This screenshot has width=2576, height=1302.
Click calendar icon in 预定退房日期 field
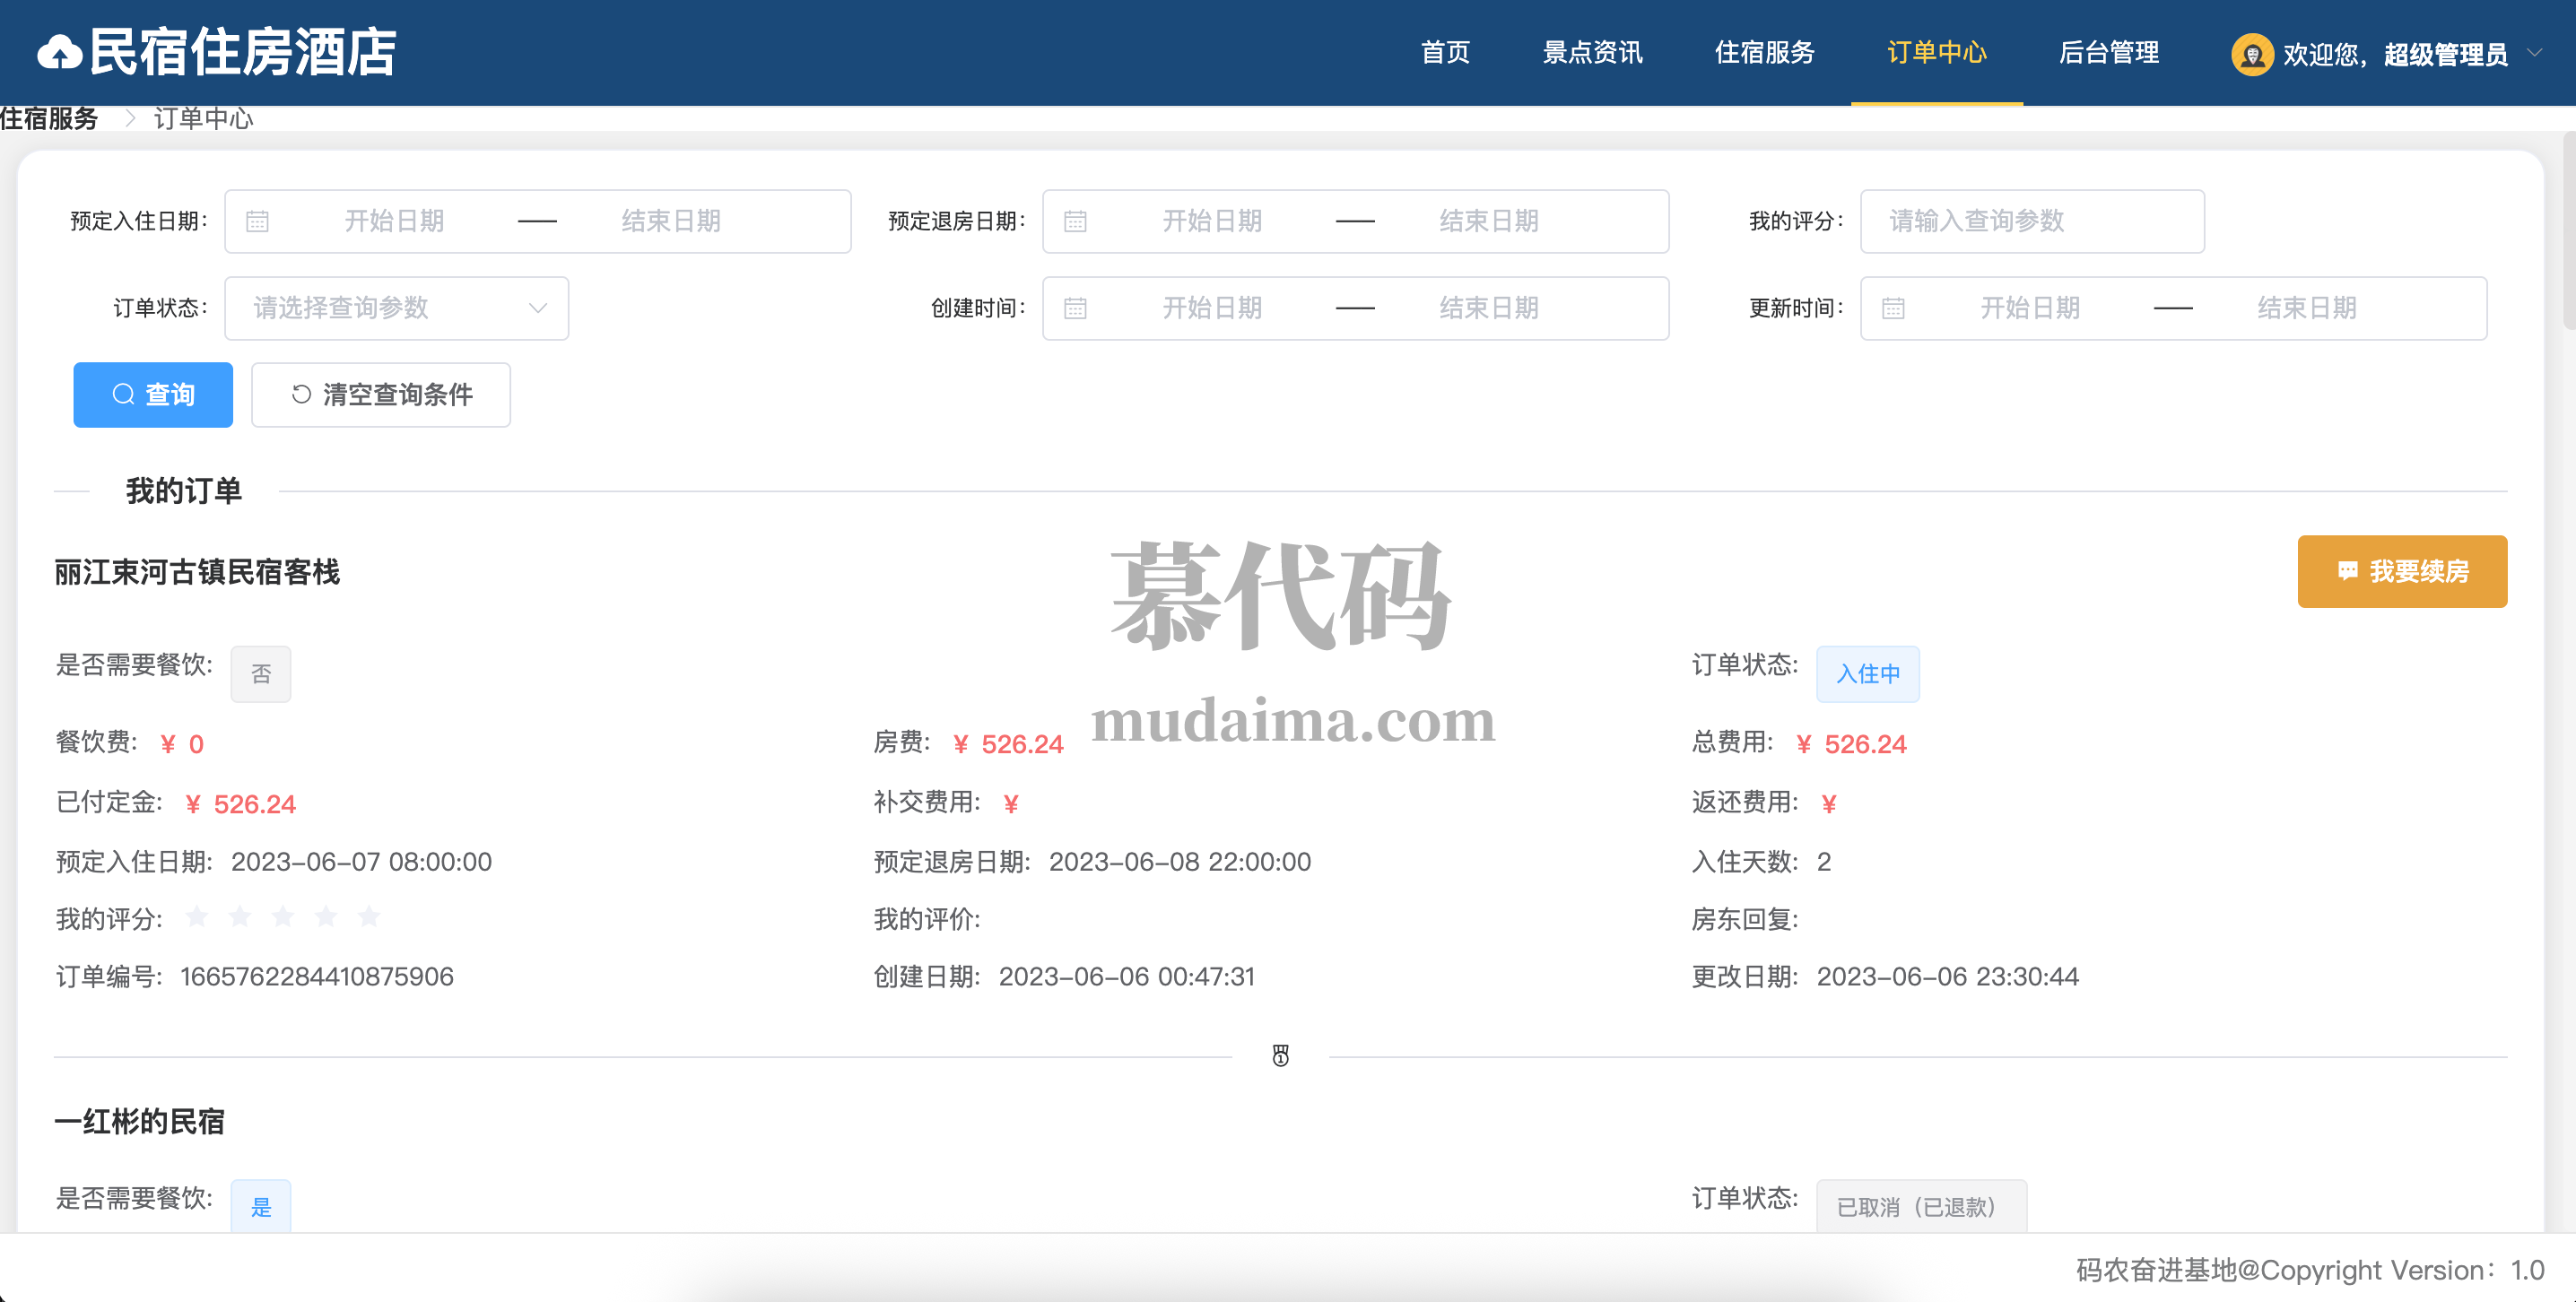pyautogui.click(x=1075, y=221)
